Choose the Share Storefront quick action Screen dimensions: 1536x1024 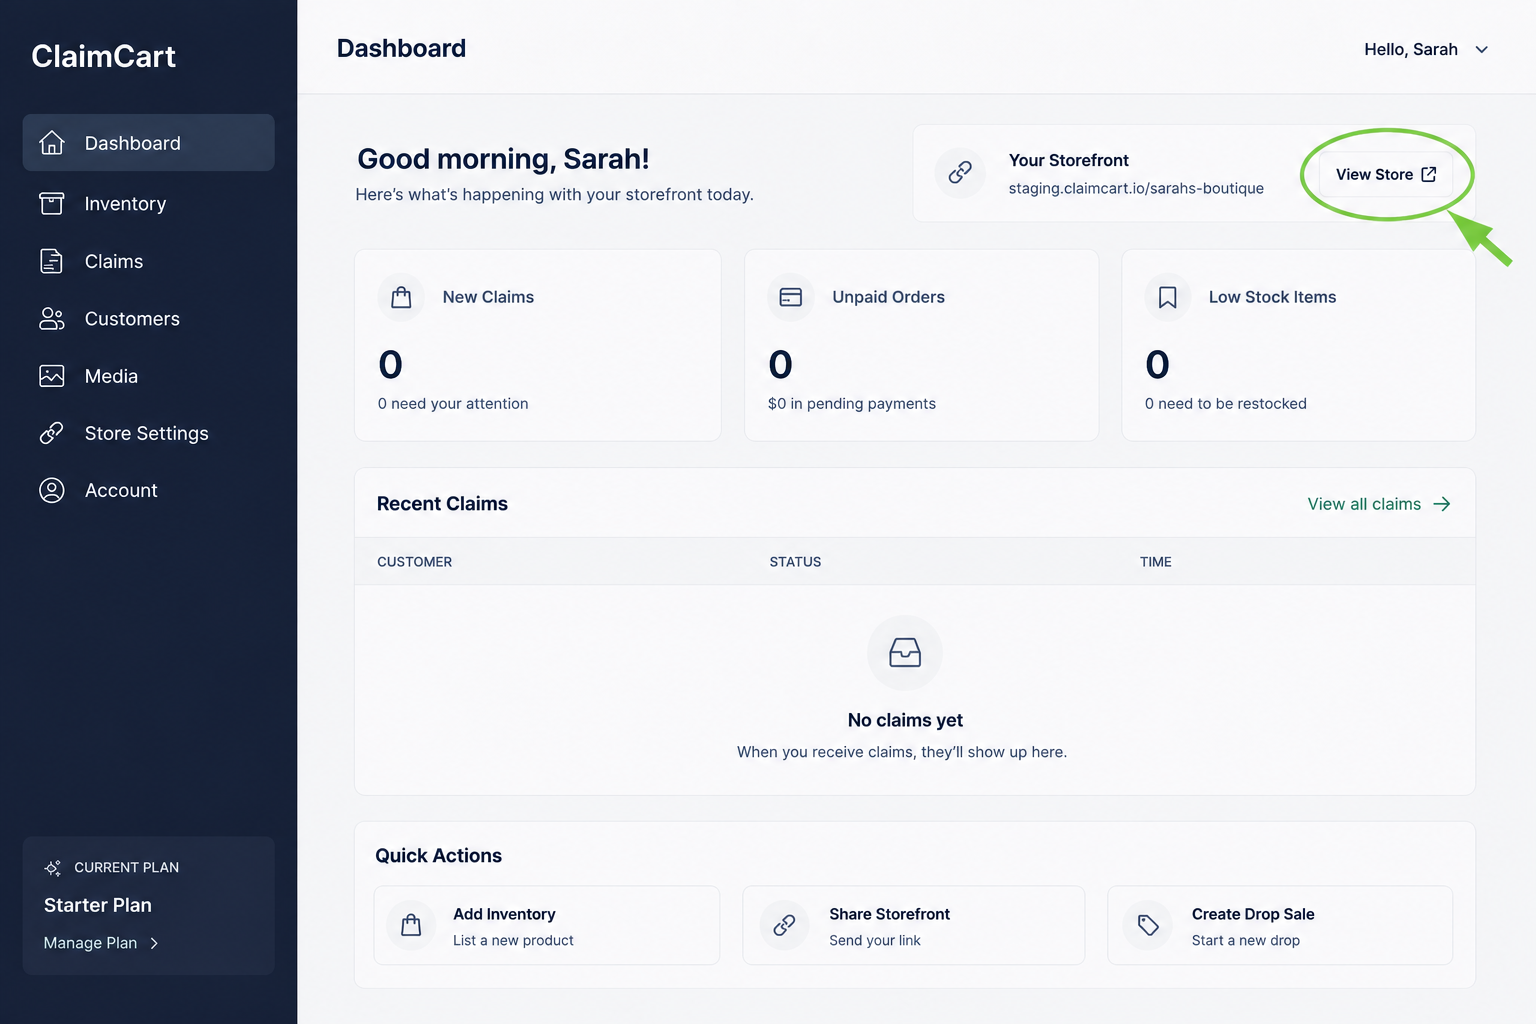pyautogui.click(x=914, y=925)
